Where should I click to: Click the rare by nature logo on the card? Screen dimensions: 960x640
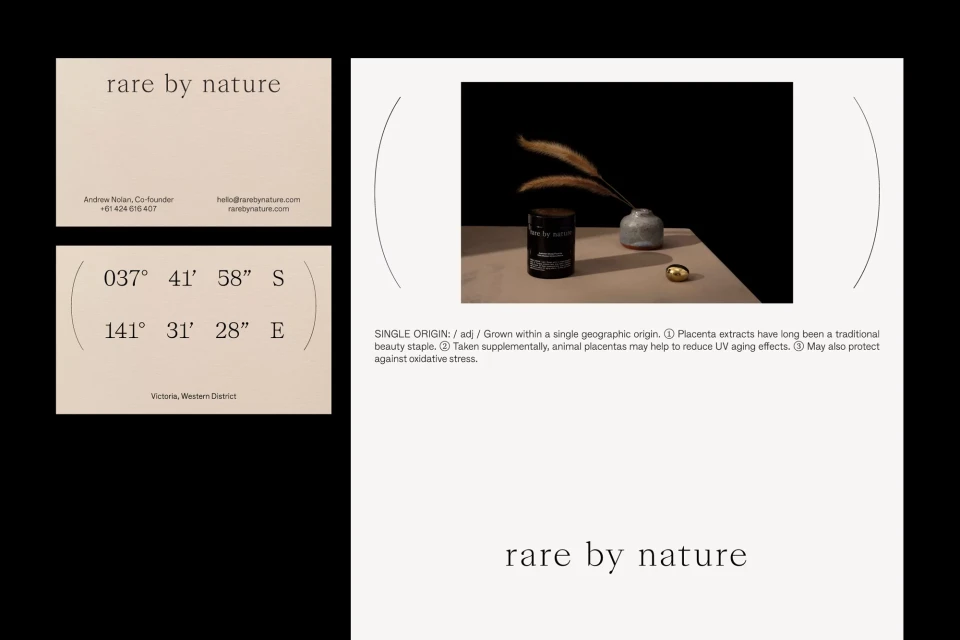coord(193,84)
